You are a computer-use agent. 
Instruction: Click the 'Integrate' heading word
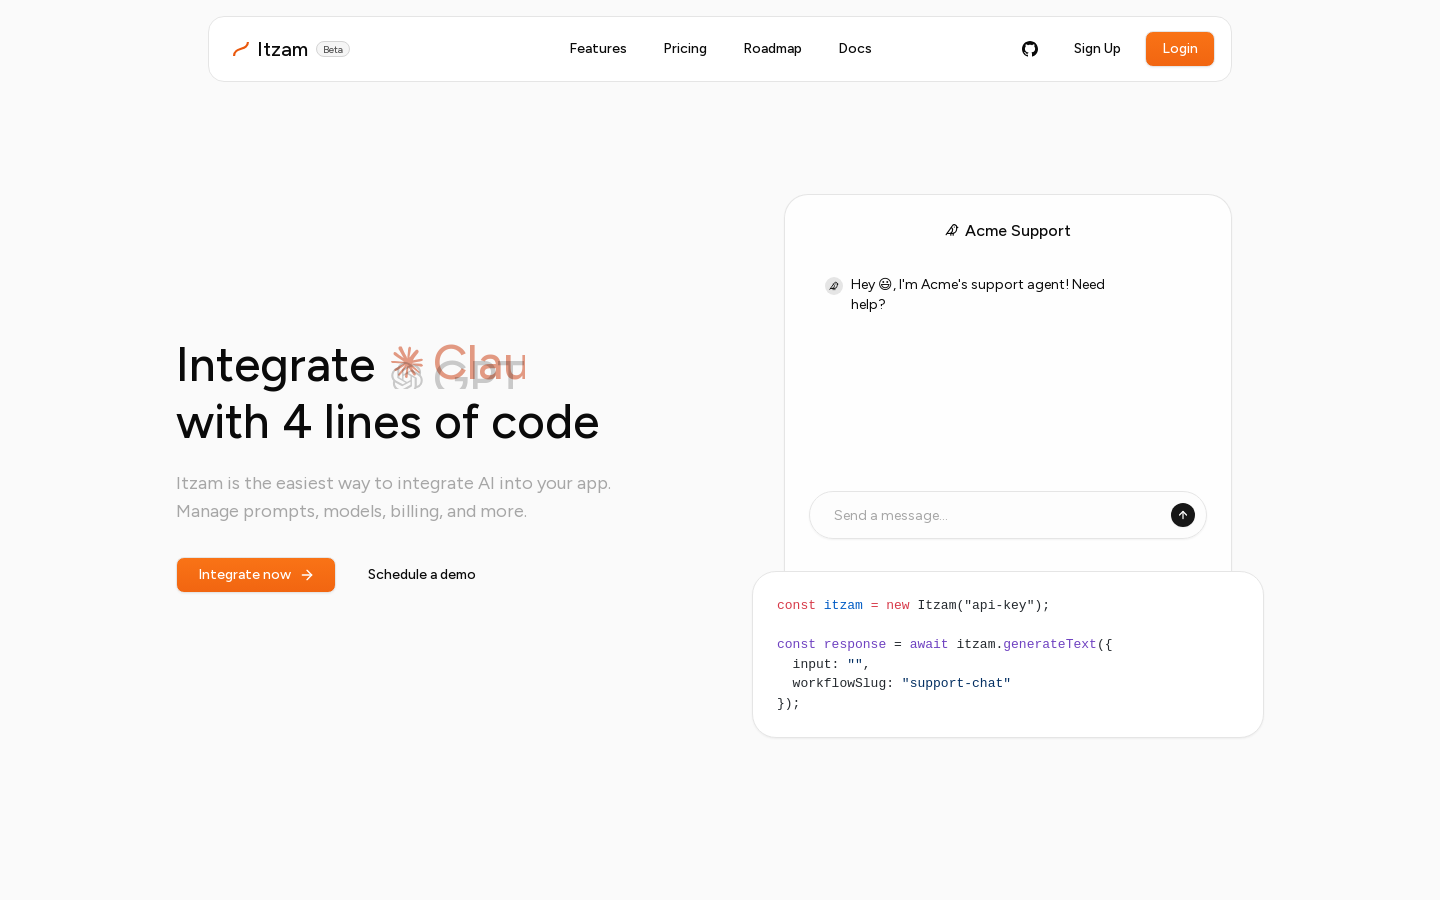point(276,365)
